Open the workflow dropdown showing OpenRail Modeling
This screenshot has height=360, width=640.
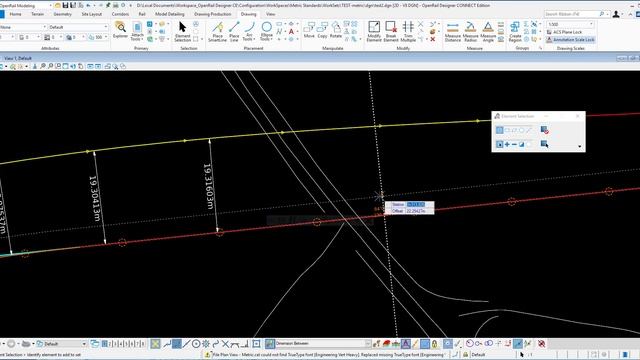click(25, 6)
